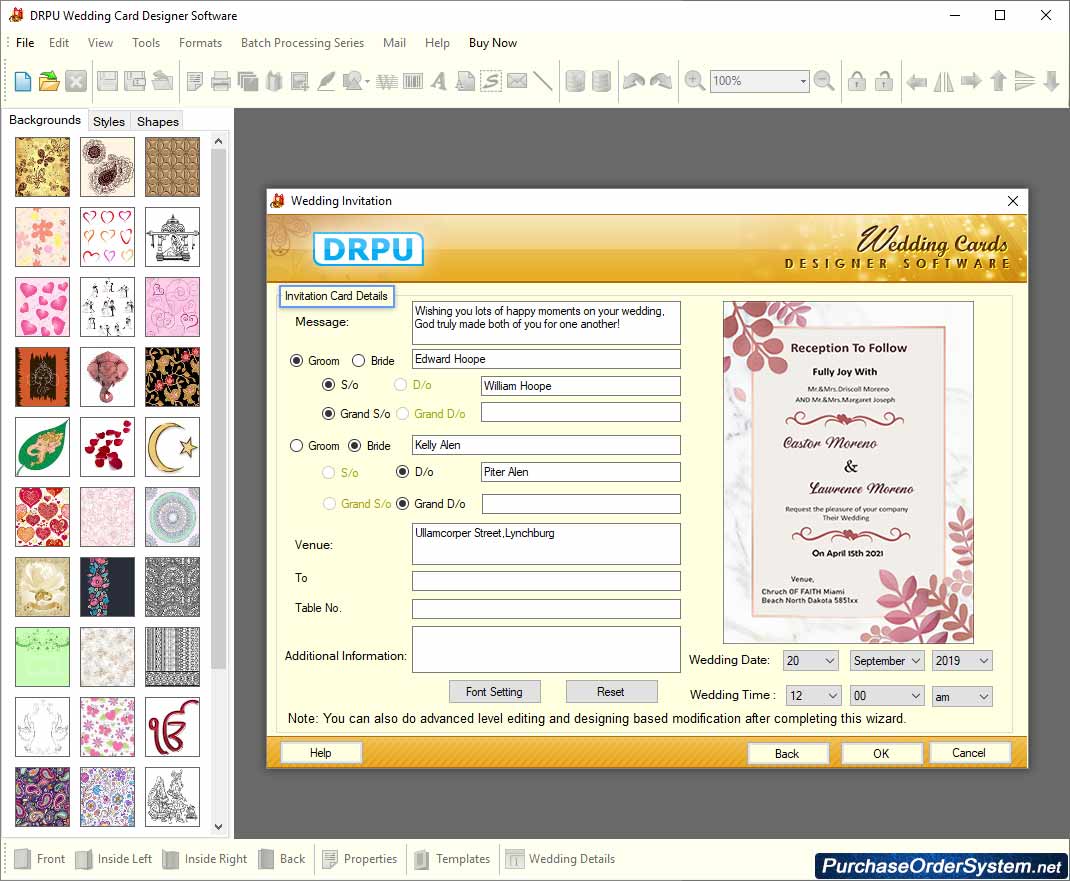Open the File menu
Screen dimensions: 1070x881
click(25, 42)
